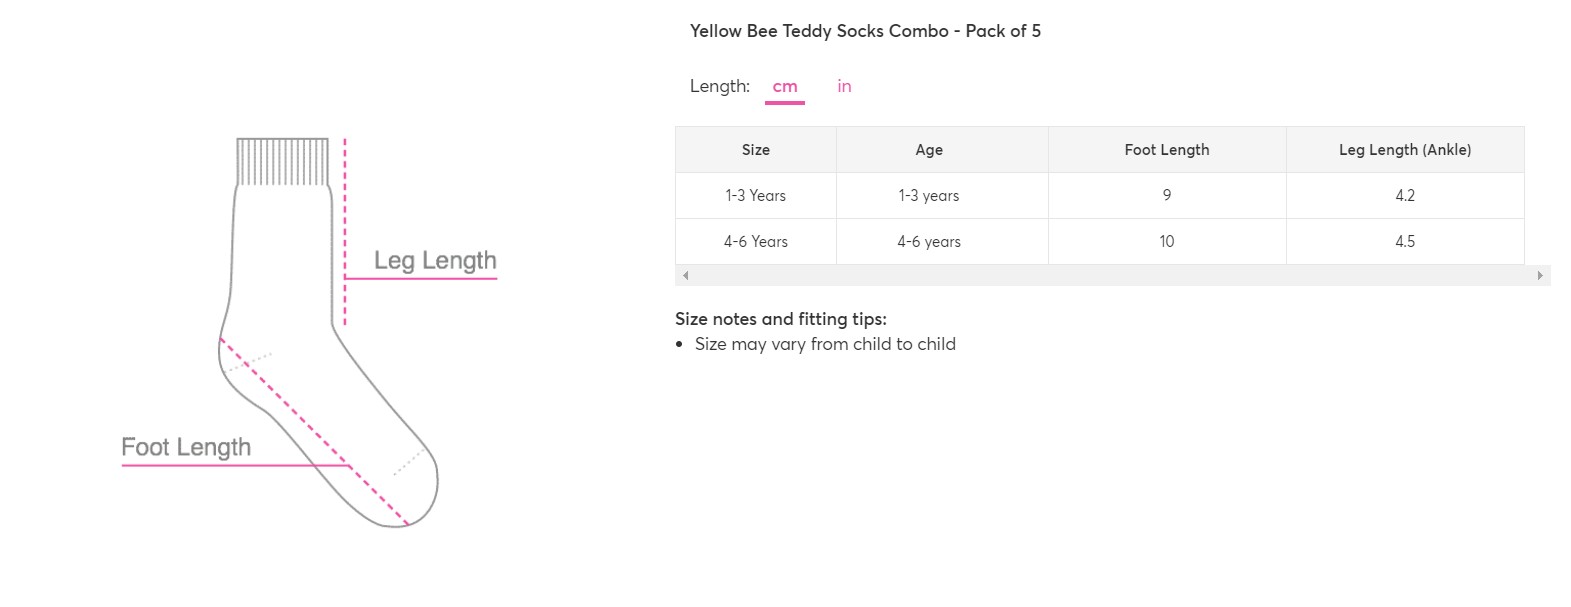Click the Leg Length diagram label
This screenshot has width=1571, height=607.
pos(435,261)
